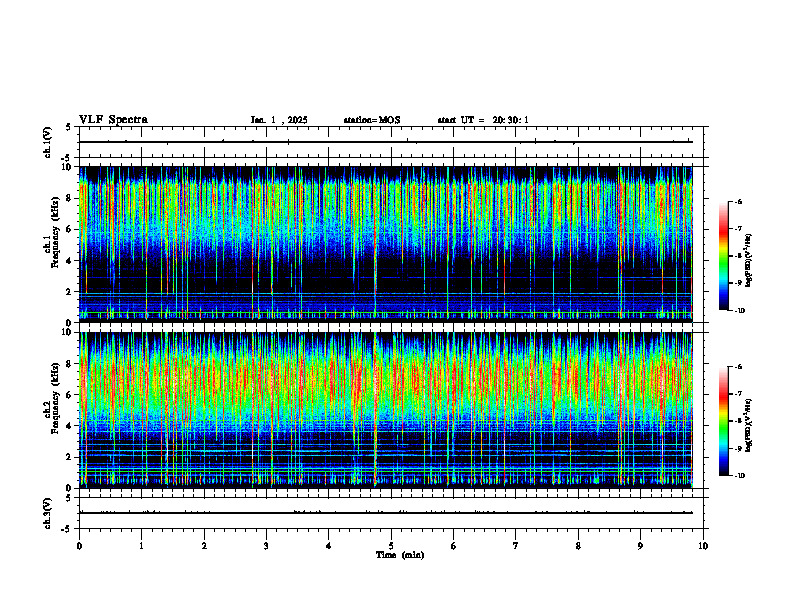Screen dimensions: 792x612
Task: Click the "4" kHz tick on ch.2 frequency axis
Action: point(71,426)
